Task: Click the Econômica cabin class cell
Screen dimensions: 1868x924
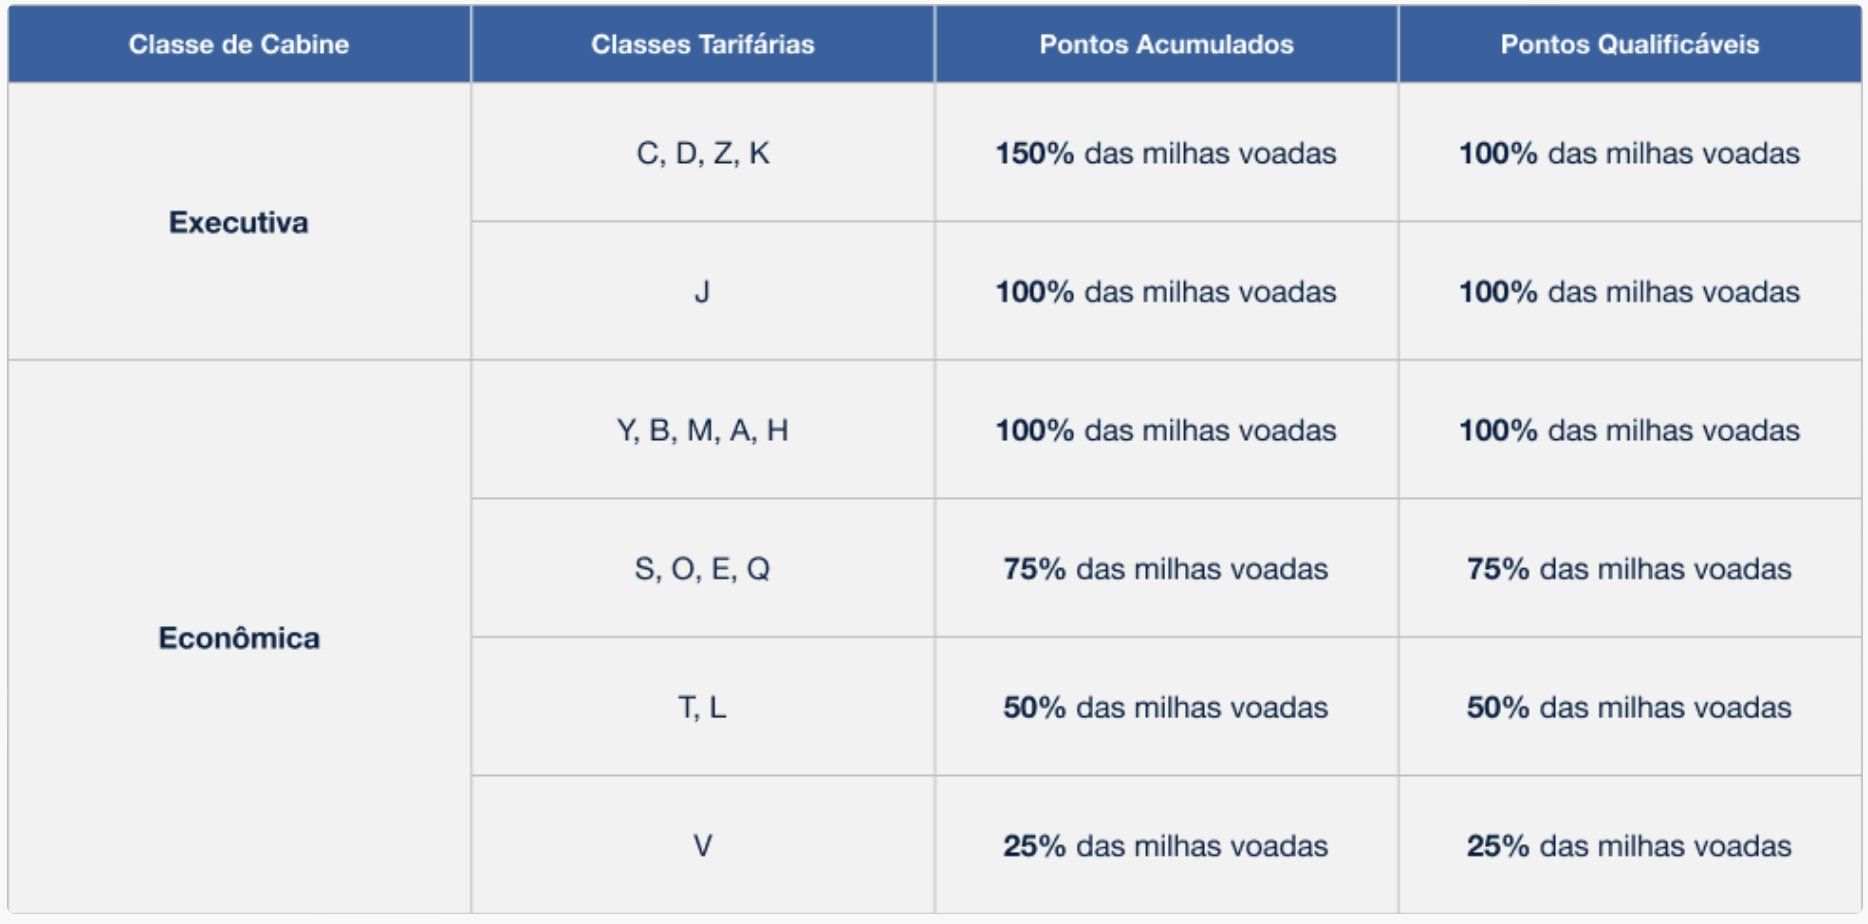Action: (239, 638)
